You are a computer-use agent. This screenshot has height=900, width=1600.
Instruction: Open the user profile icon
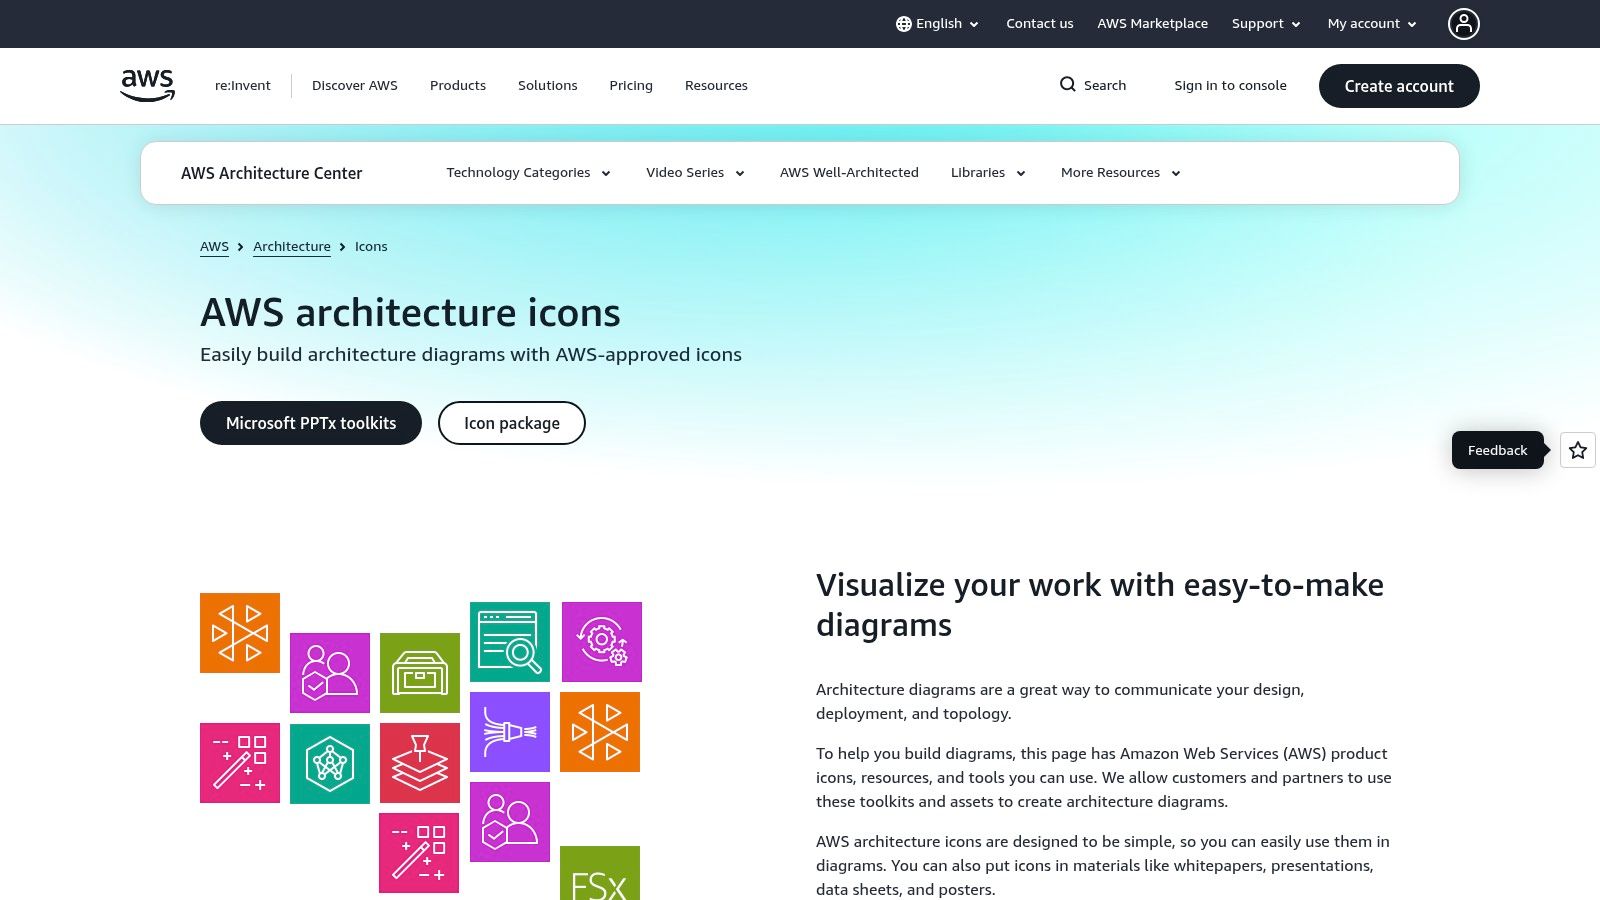(x=1463, y=24)
